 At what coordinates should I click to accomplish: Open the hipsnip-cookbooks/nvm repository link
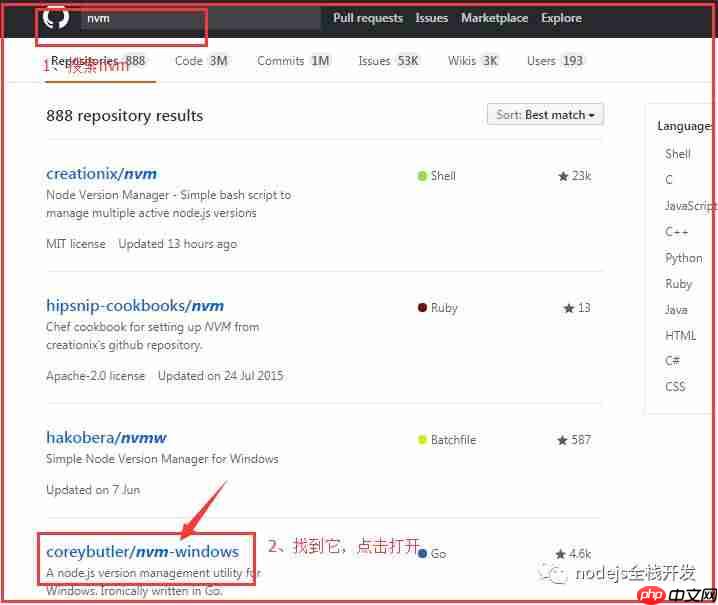coord(135,305)
